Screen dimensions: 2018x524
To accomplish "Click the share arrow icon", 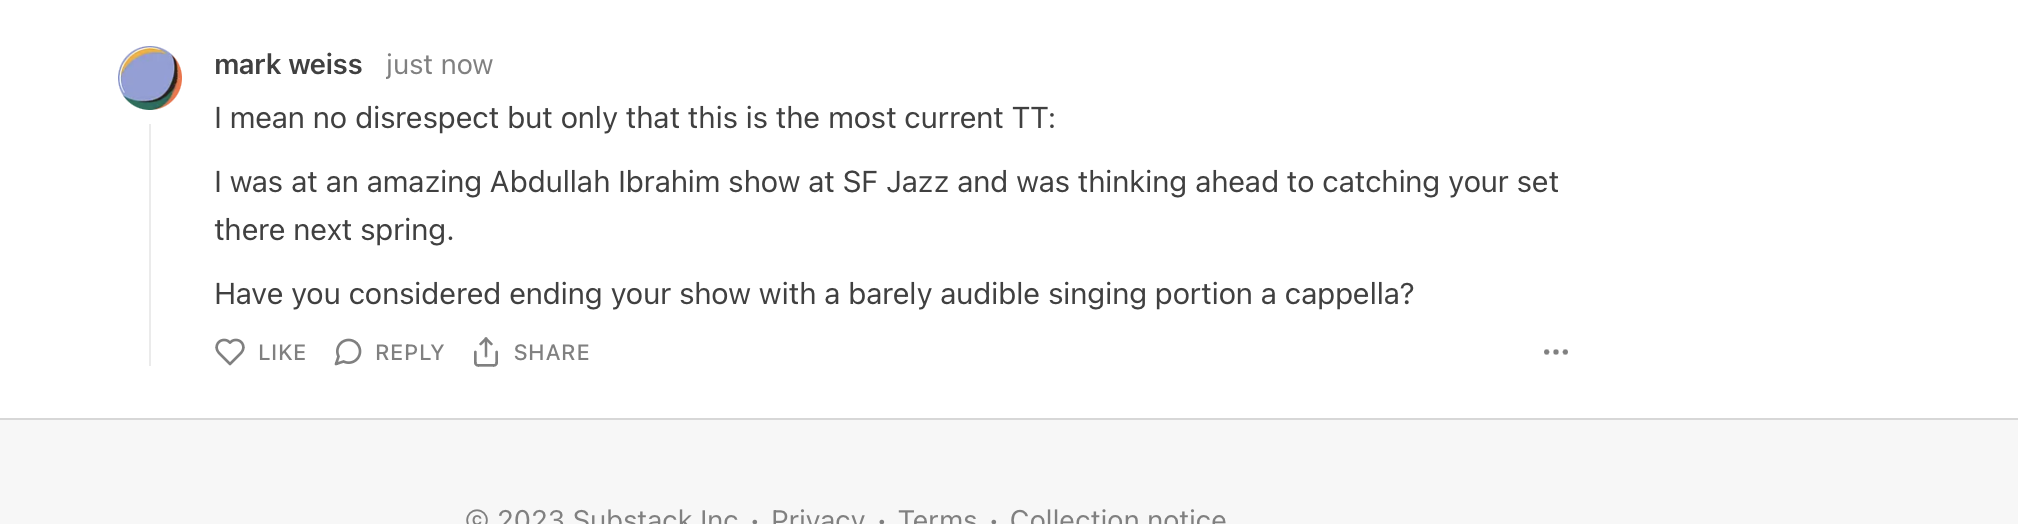I will click(486, 352).
